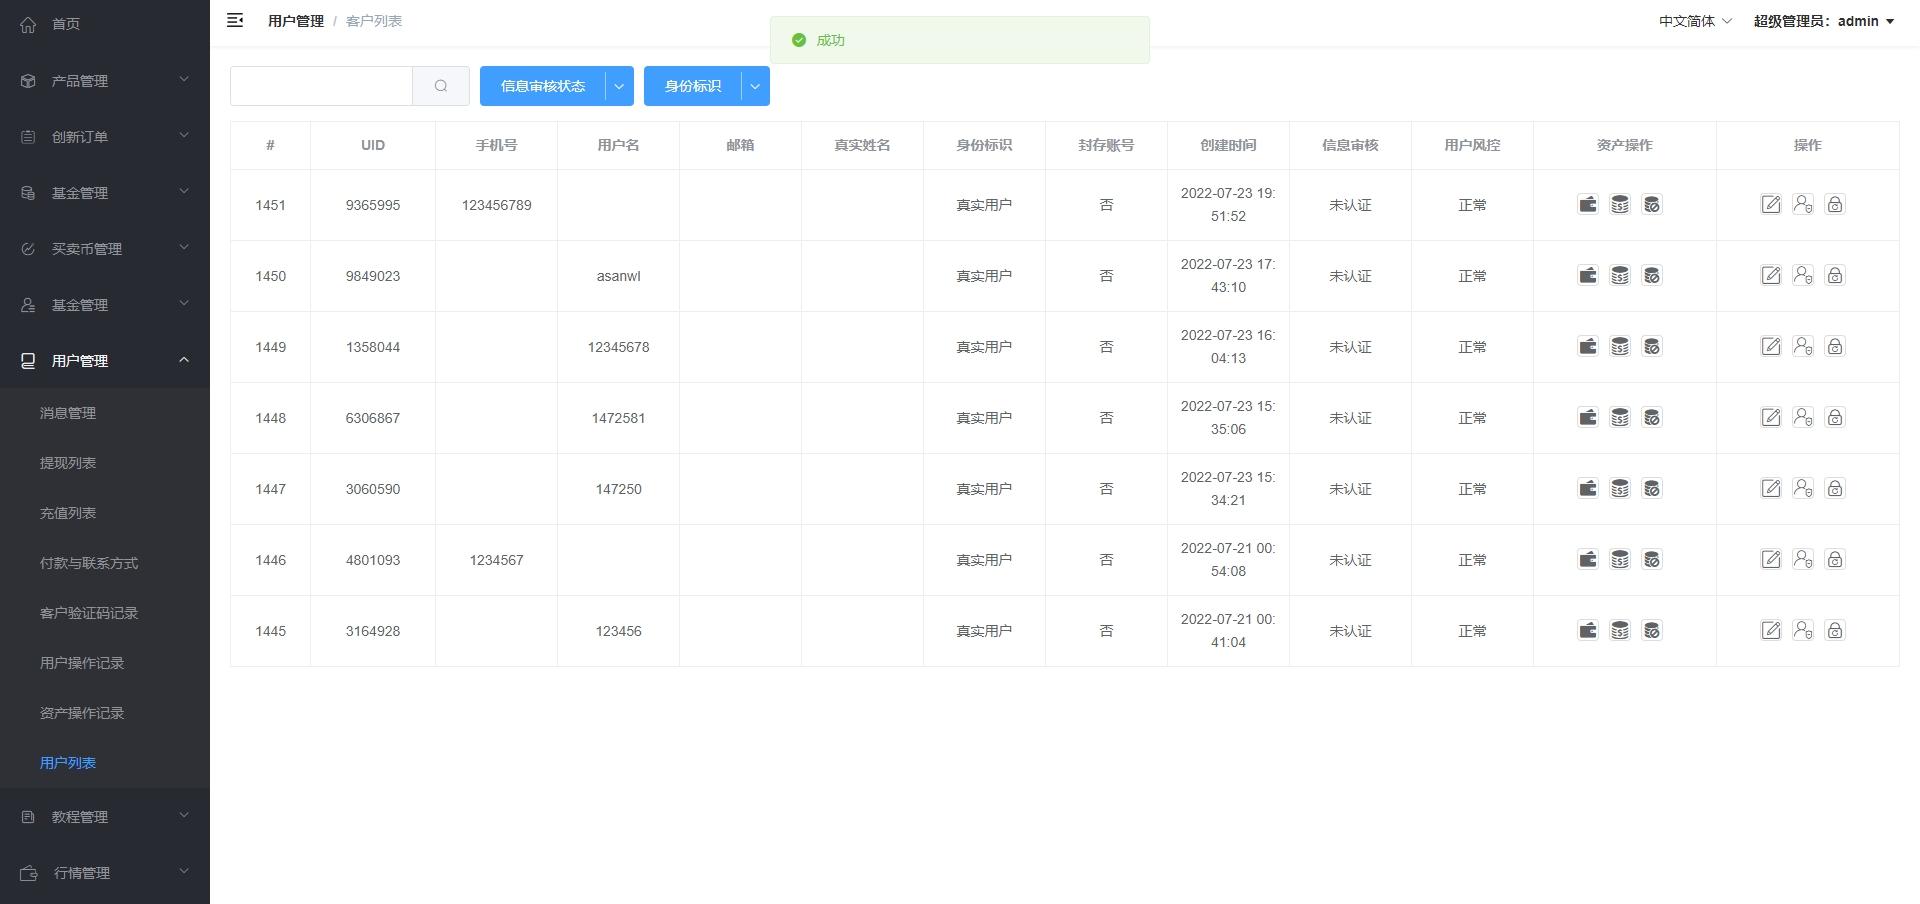This screenshot has width=1920, height=904.
Task: Expand 买卖币管理 in the sidebar
Action: click(x=105, y=248)
